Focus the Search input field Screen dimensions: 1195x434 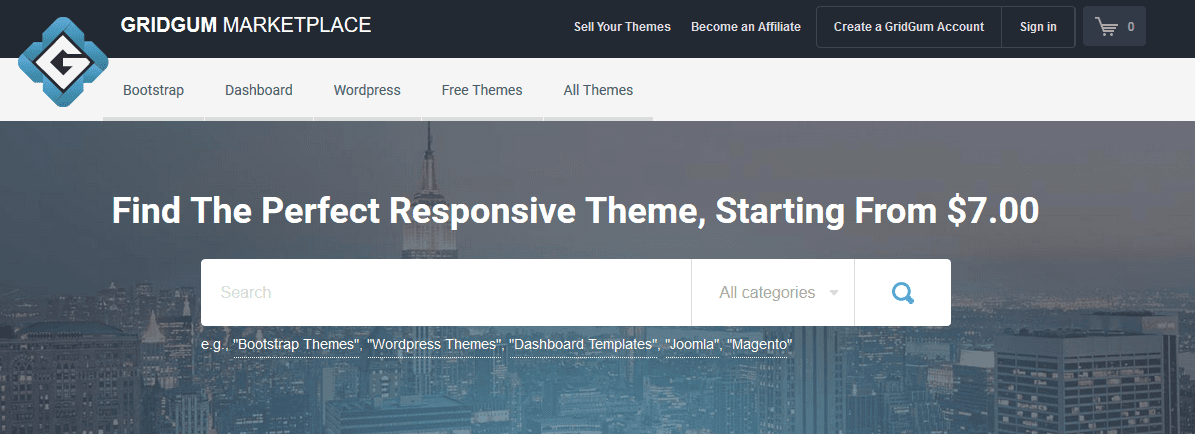coord(446,293)
